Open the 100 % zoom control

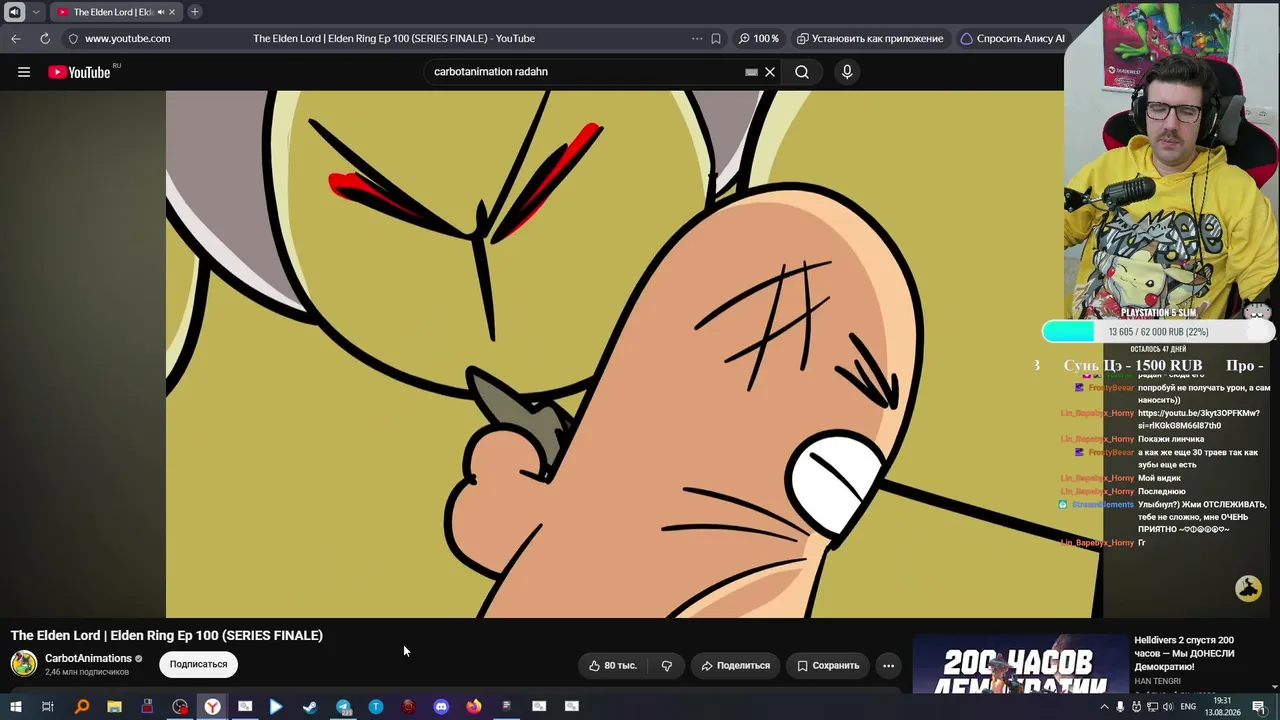point(758,38)
